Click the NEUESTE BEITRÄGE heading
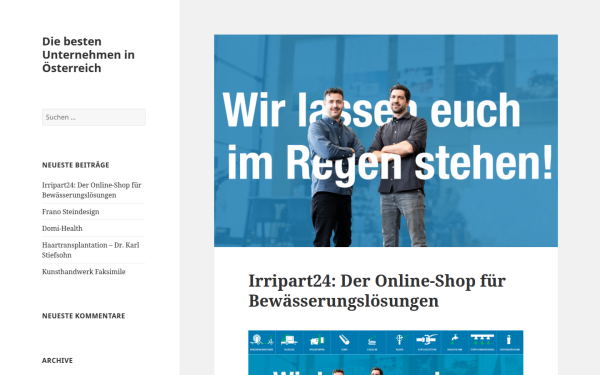Image resolution: width=600 pixels, height=375 pixels. click(x=76, y=165)
